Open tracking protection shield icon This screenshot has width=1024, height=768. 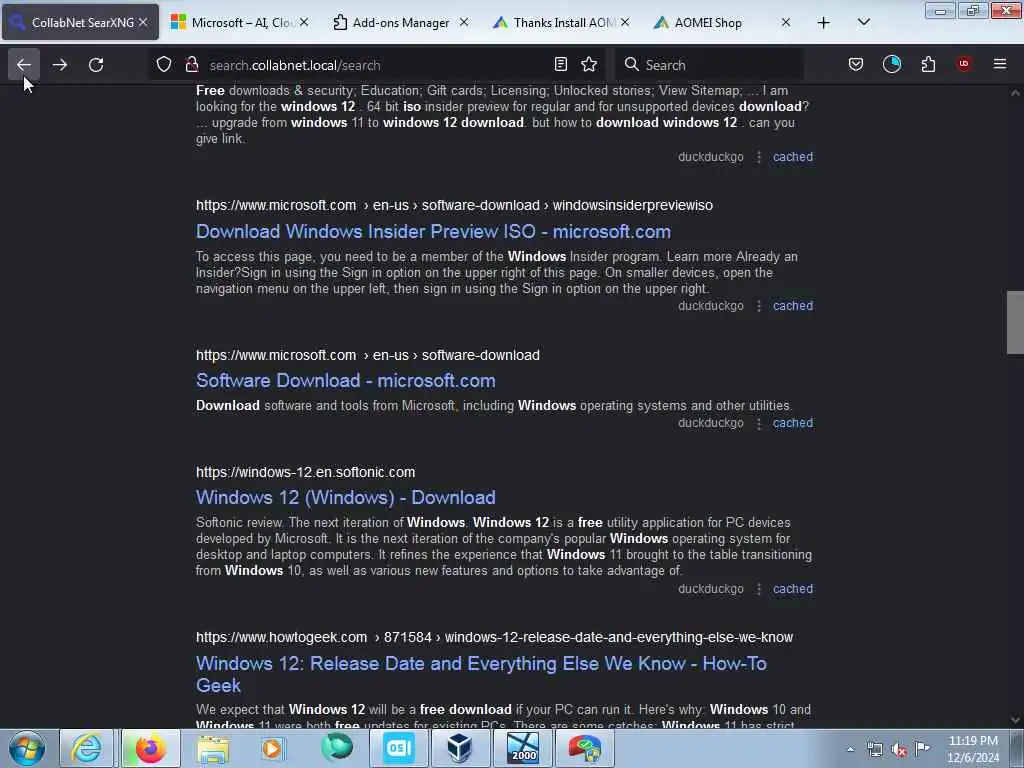pos(164,65)
